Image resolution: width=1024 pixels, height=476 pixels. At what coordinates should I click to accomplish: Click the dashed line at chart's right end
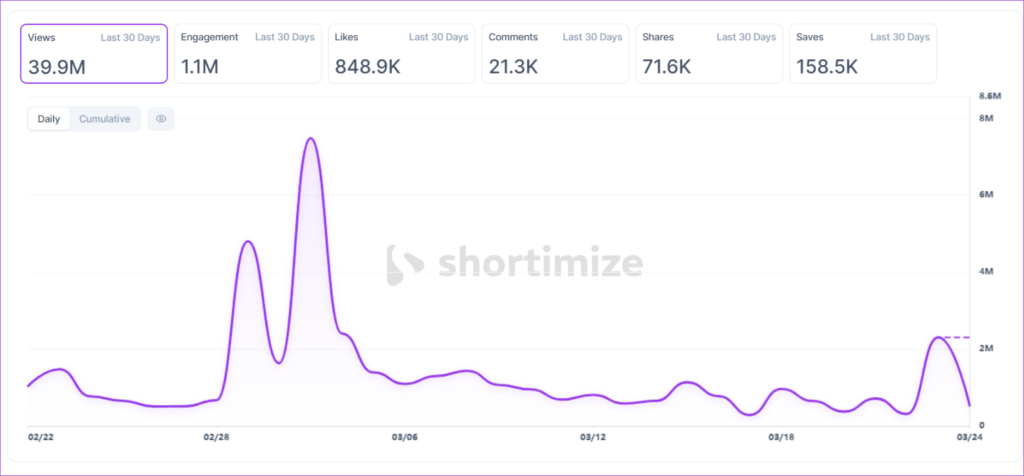(957, 338)
